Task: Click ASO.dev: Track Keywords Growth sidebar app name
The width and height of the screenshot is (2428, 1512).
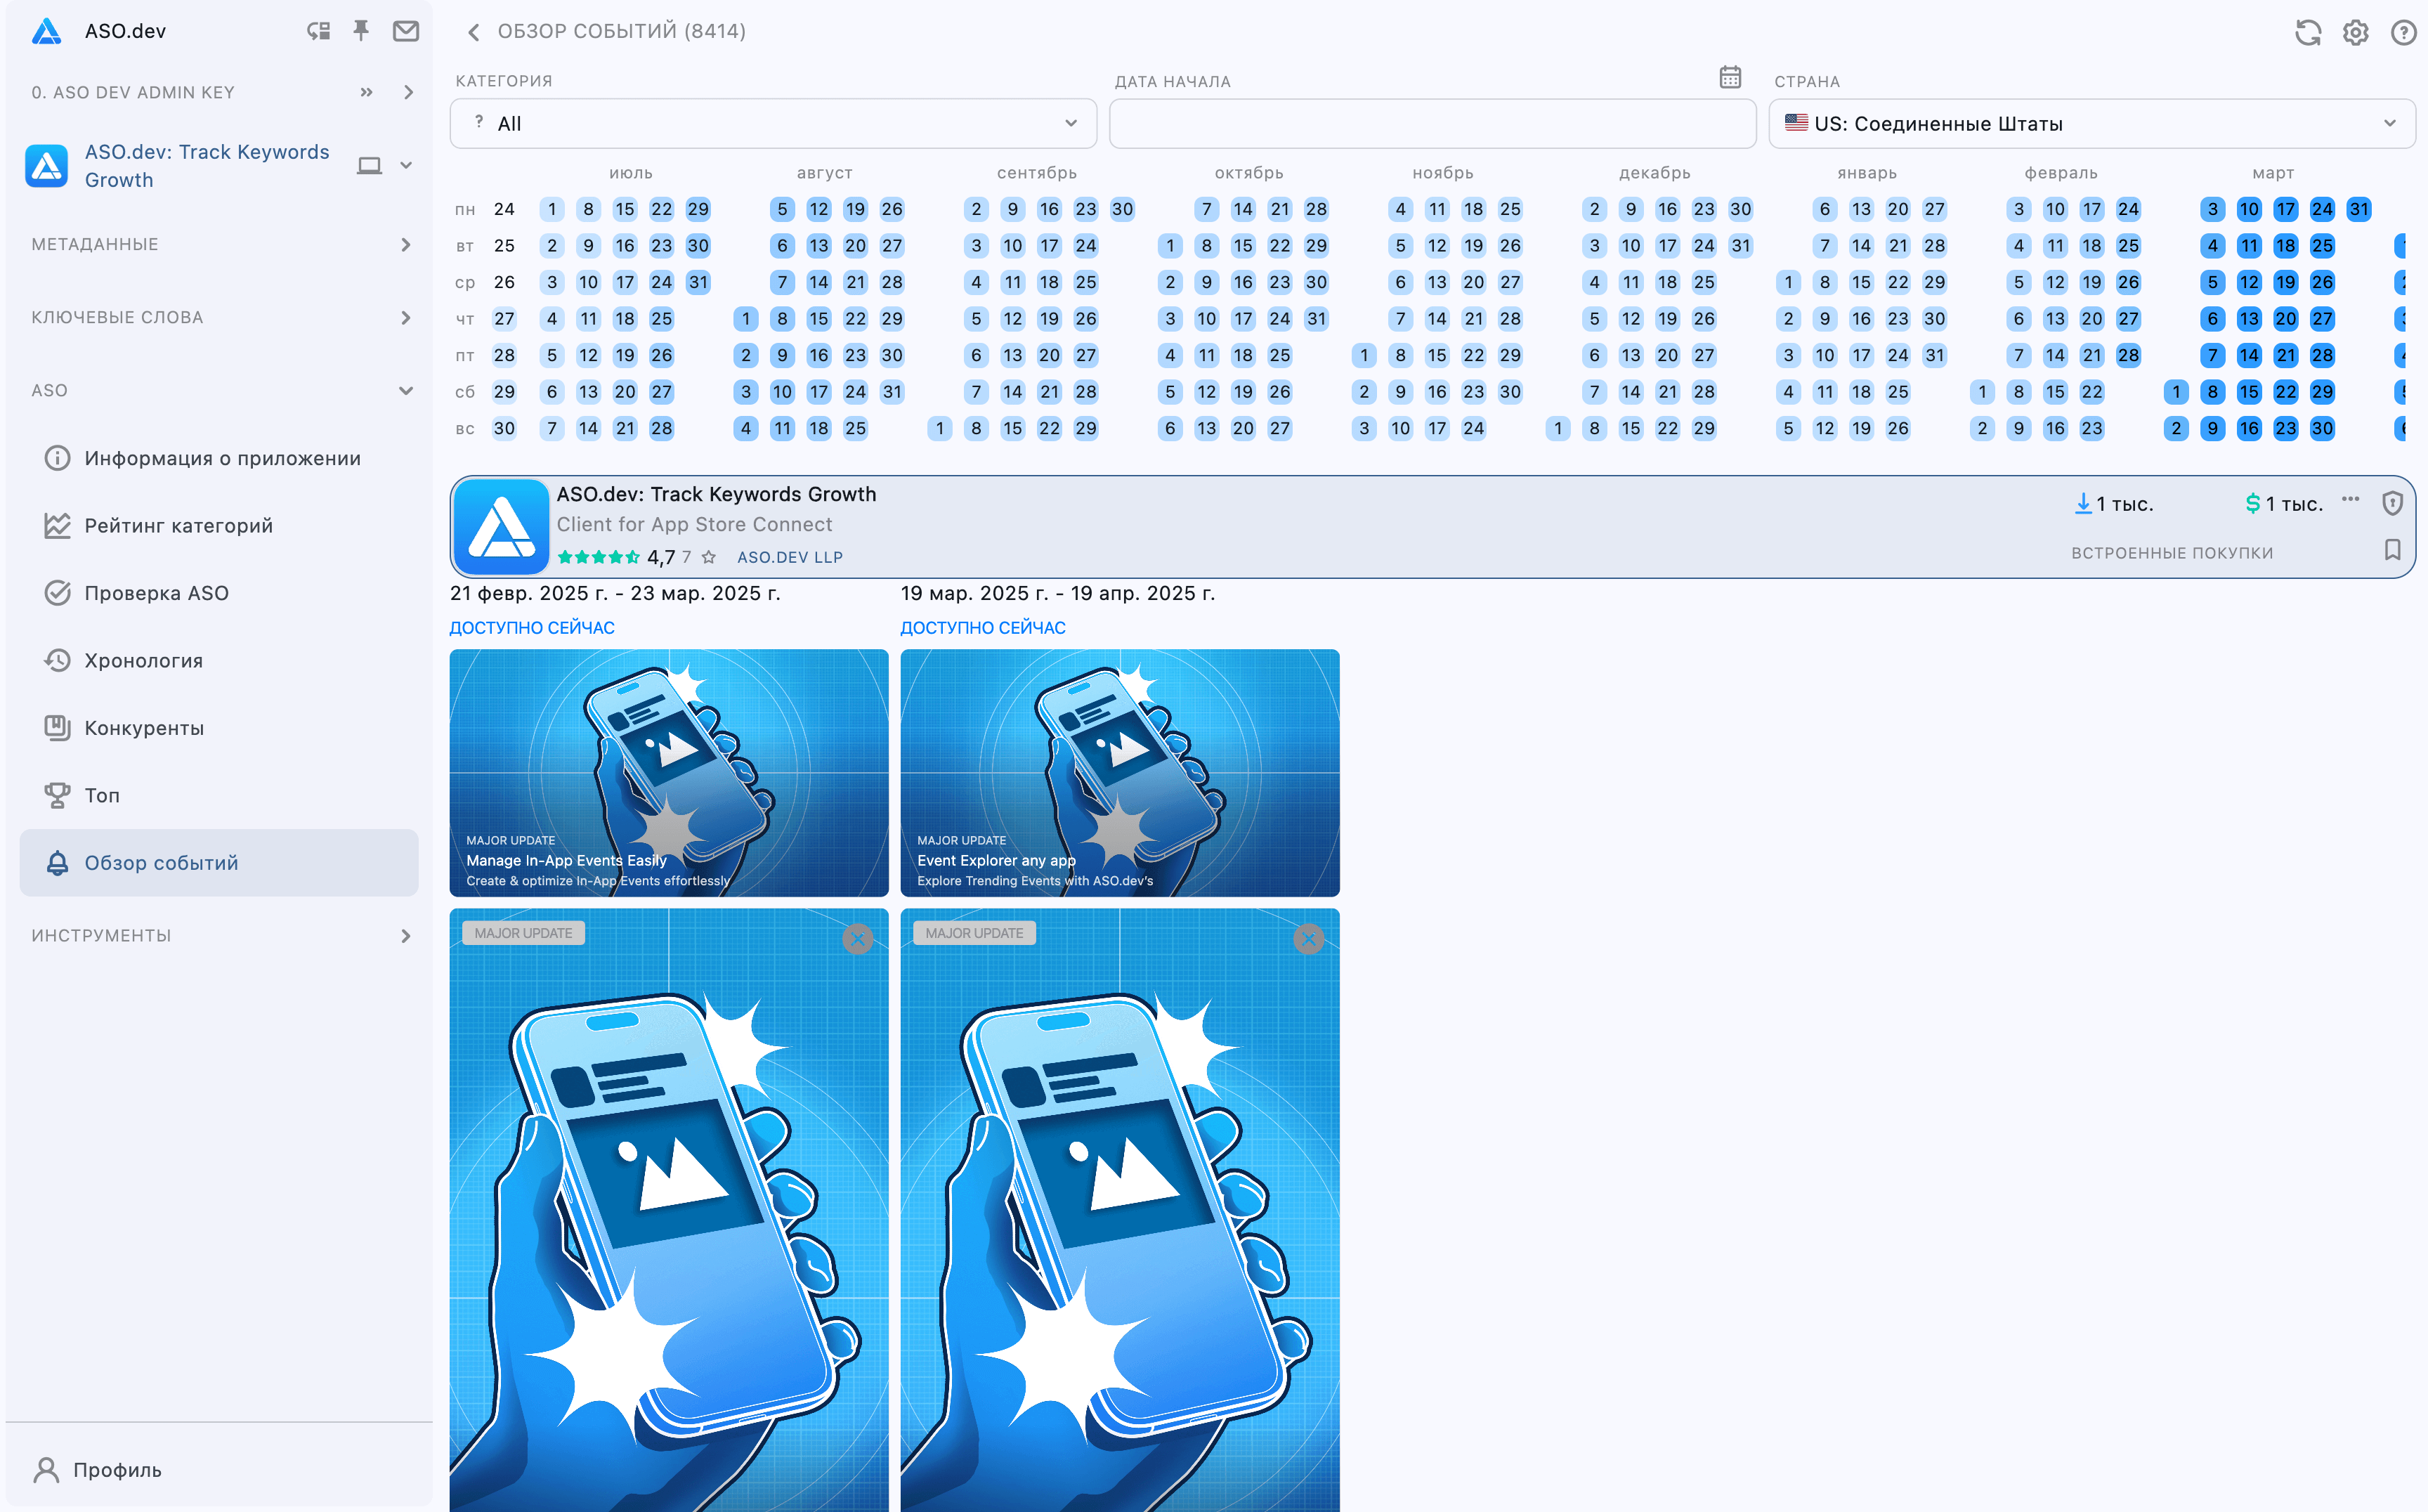Action: click(x=207, y=166)
